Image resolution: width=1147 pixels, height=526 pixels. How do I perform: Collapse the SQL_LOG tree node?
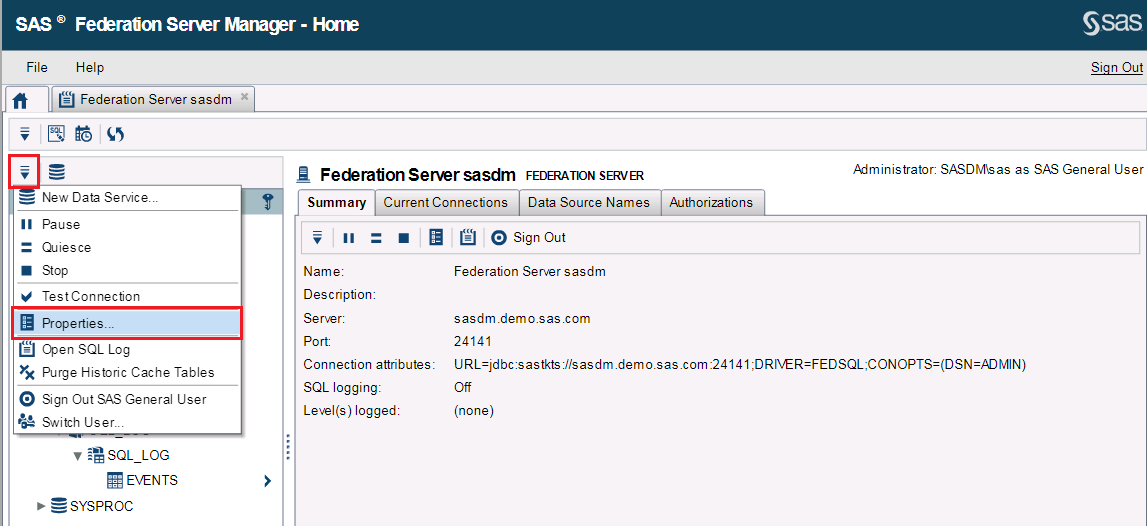tap(78, 456)
